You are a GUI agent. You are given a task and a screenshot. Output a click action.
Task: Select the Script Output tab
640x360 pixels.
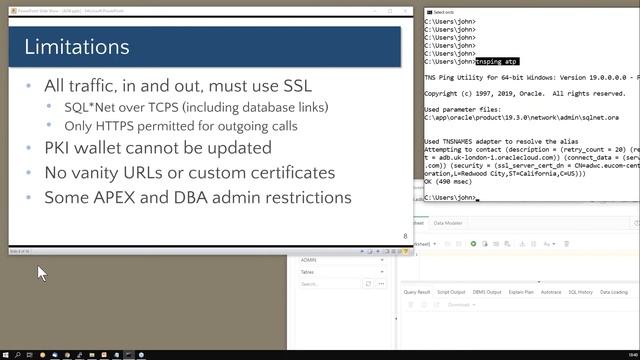(451, 292)
